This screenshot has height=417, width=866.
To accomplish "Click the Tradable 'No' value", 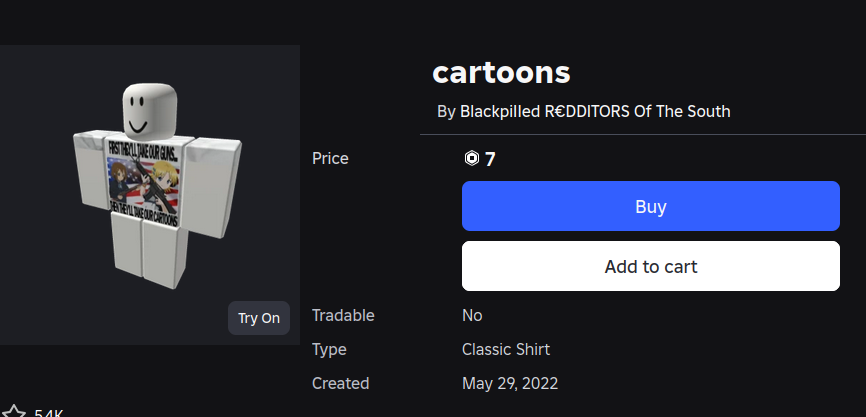I will [472, 316].
